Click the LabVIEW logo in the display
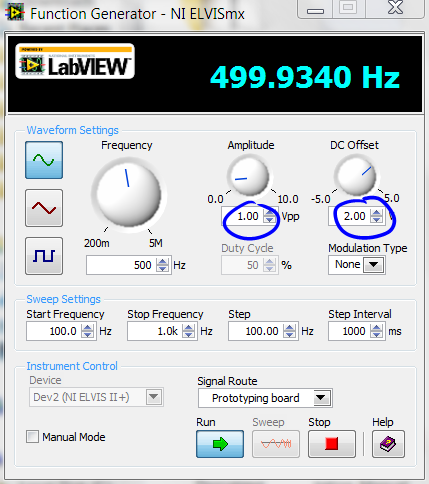429x484 pixels. coord(75,61)
